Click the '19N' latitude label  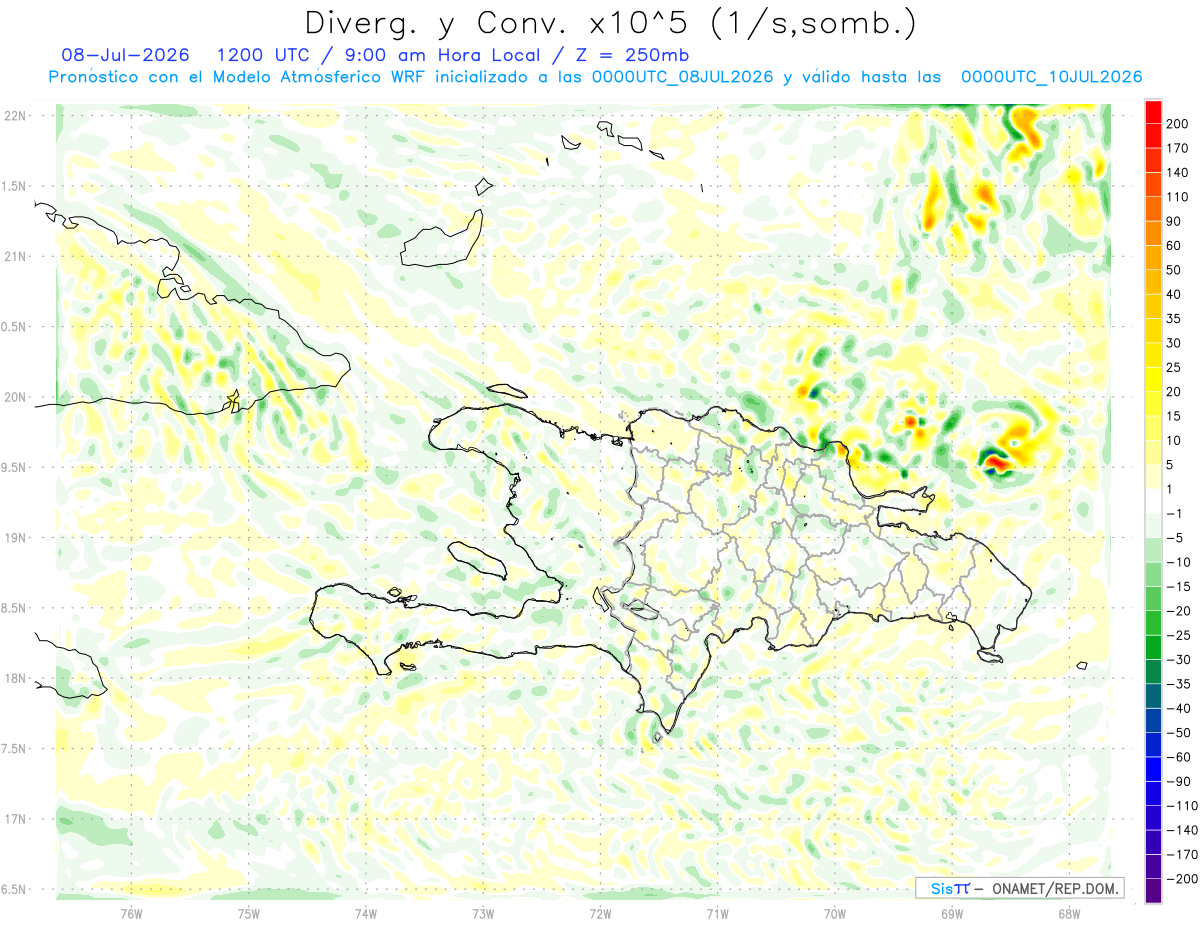15,537
